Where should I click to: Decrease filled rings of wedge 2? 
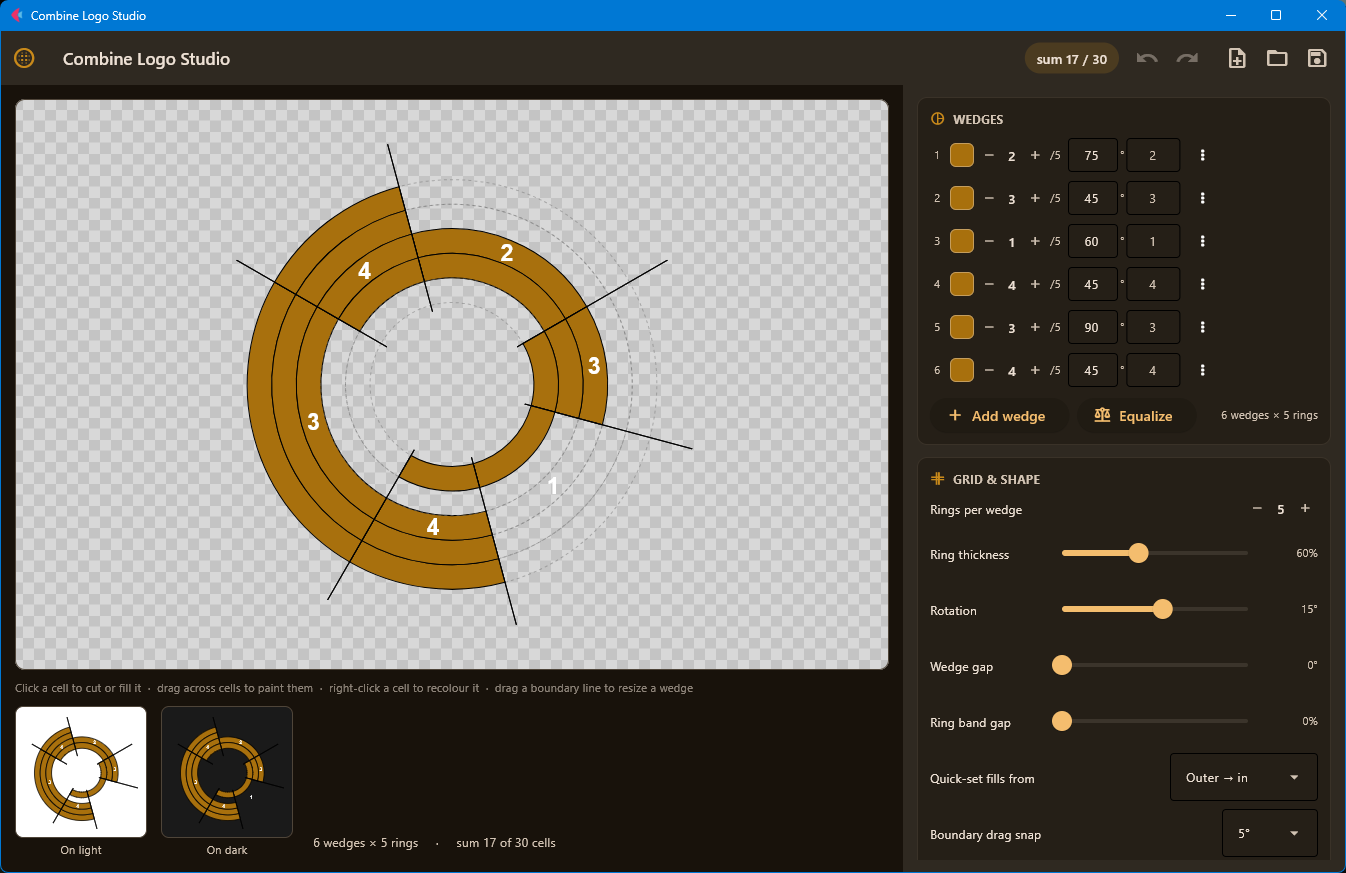(989, 198)
